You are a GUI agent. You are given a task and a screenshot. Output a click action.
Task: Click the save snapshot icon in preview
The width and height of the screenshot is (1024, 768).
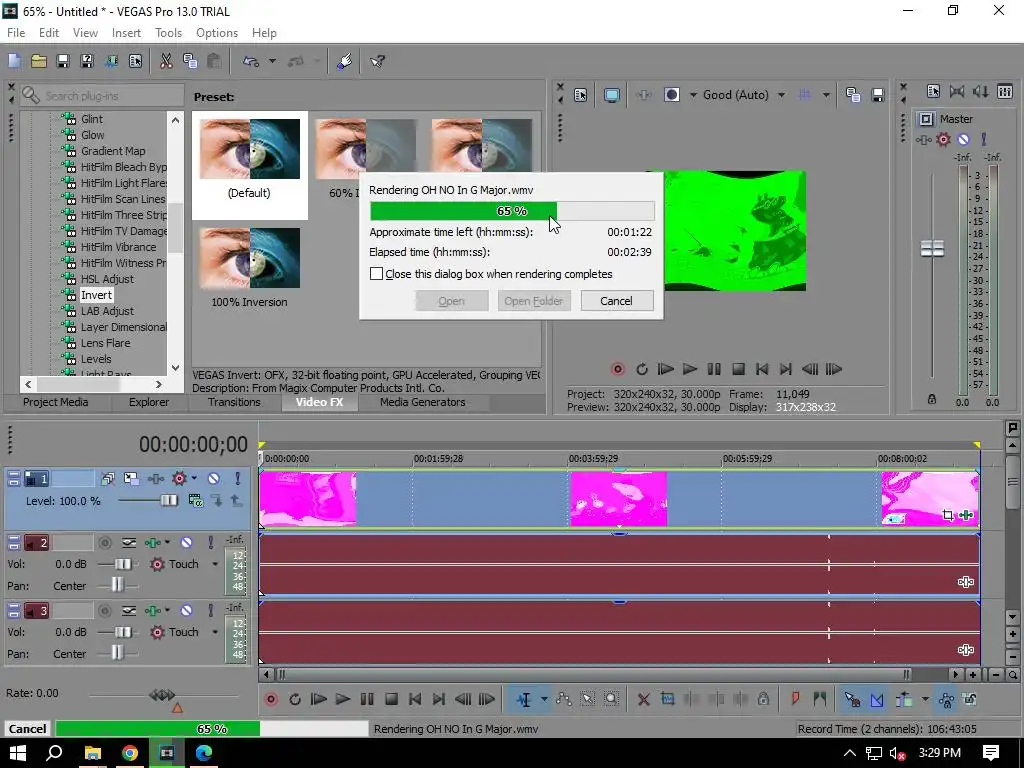coord(878,95)
